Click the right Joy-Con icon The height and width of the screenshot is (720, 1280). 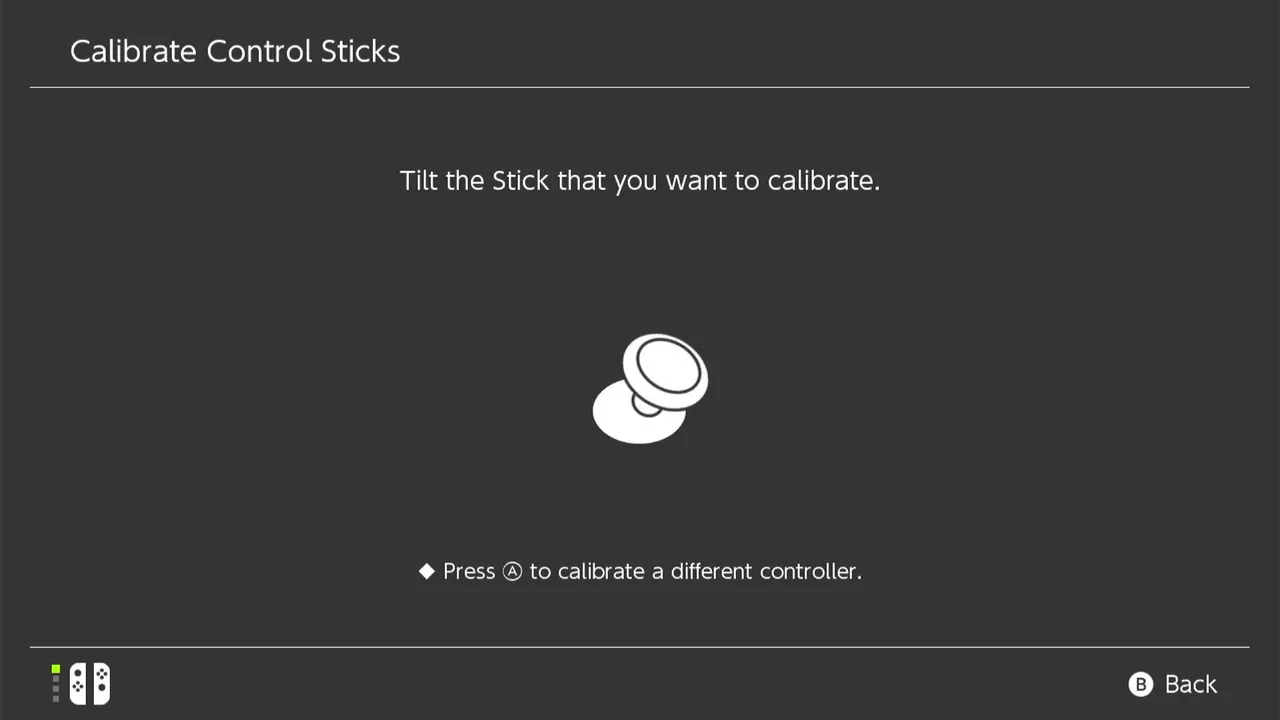[x=101, y=684]
